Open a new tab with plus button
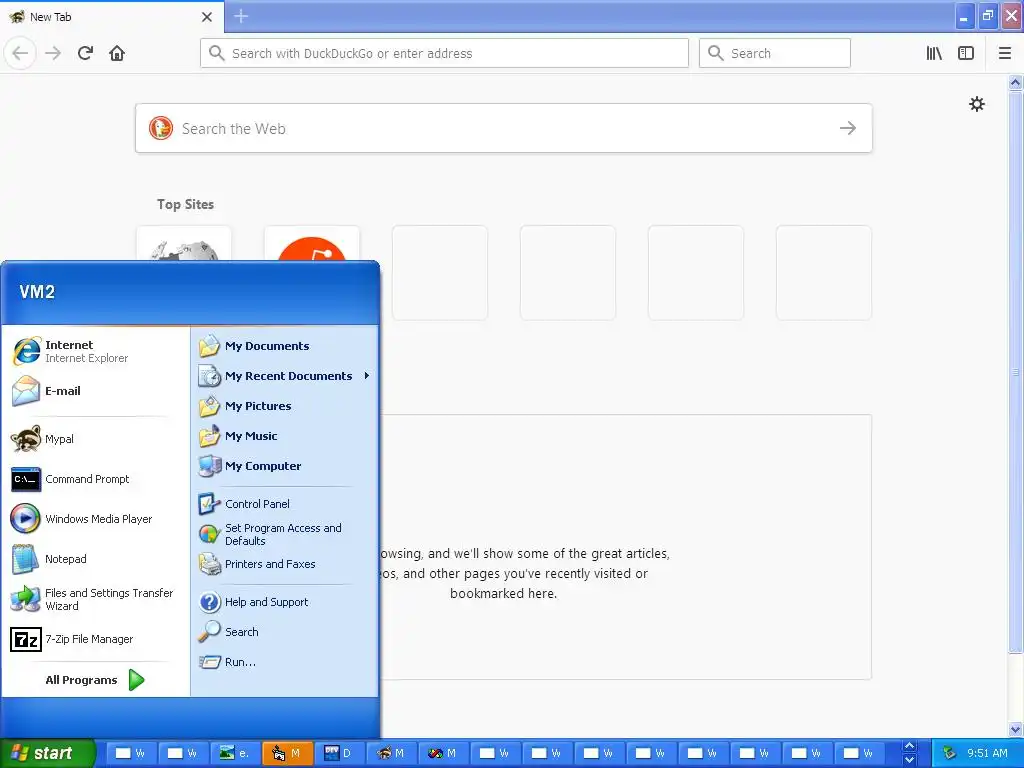Screen dimensions: 1024x768 point(241,16)
